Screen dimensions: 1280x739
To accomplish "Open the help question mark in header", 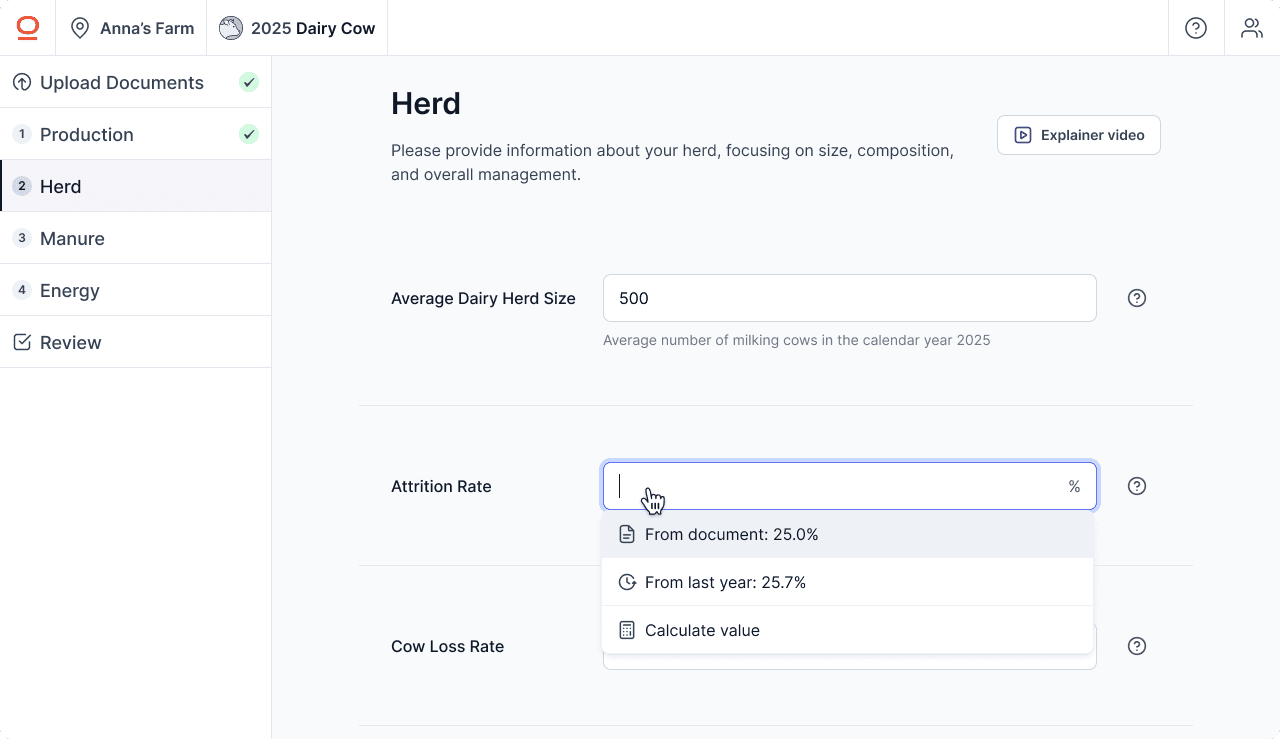I will tap(1196, 28).
